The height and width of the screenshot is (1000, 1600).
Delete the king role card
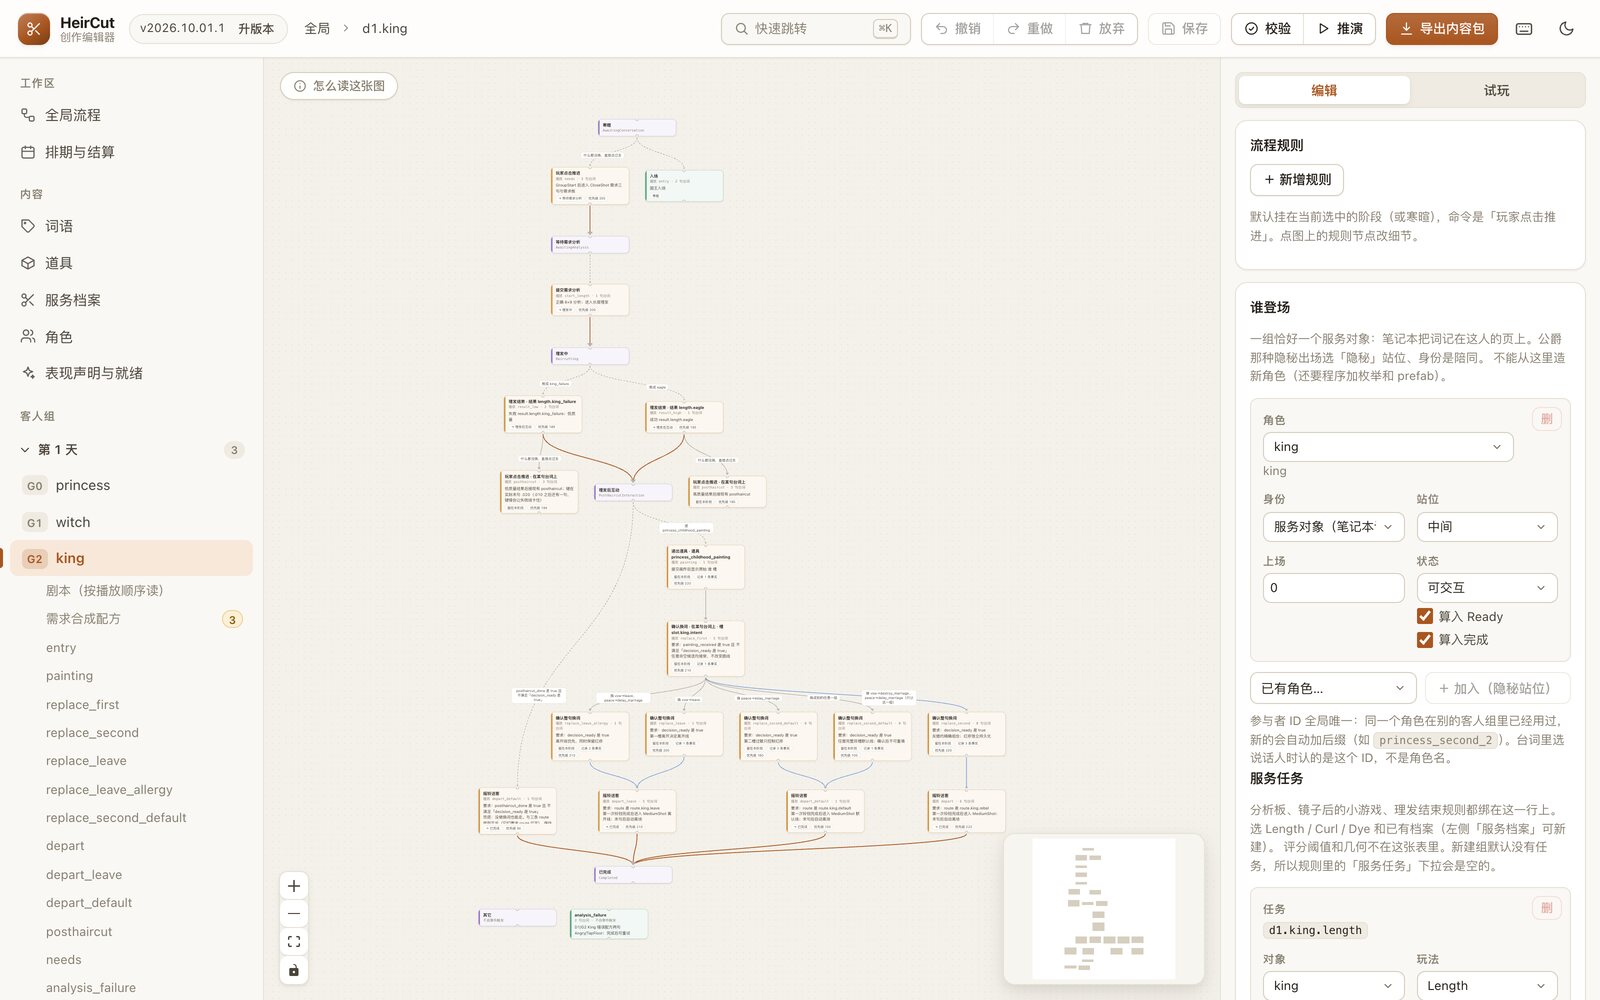tap(1546, 419)
